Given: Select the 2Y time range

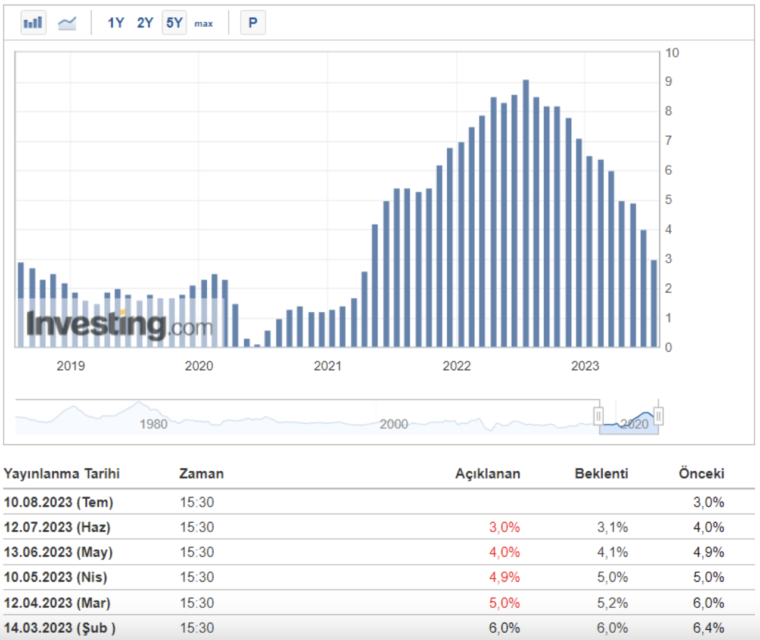Looking at the screenshot, I should click(x=145, y=23).
